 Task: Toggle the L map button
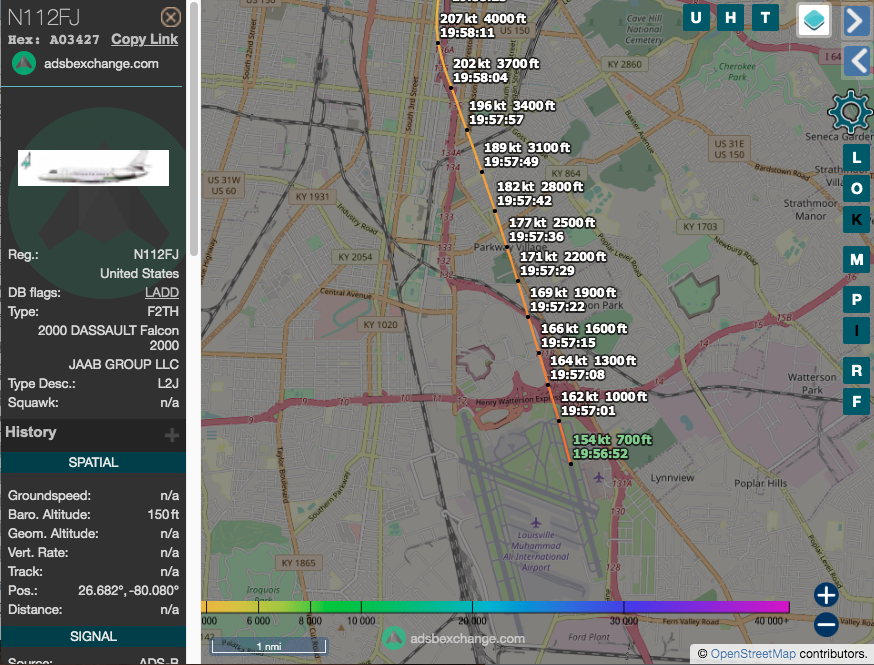click(856, 158)
